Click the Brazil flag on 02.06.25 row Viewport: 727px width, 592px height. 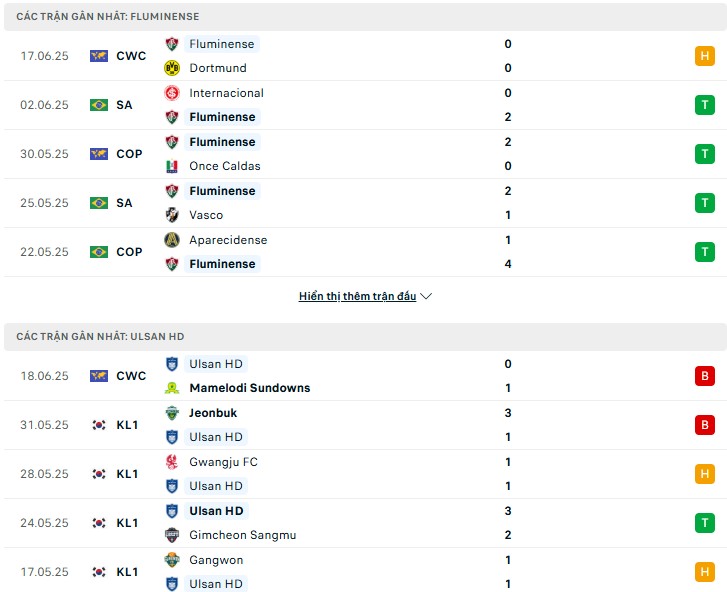click(99, 105)
